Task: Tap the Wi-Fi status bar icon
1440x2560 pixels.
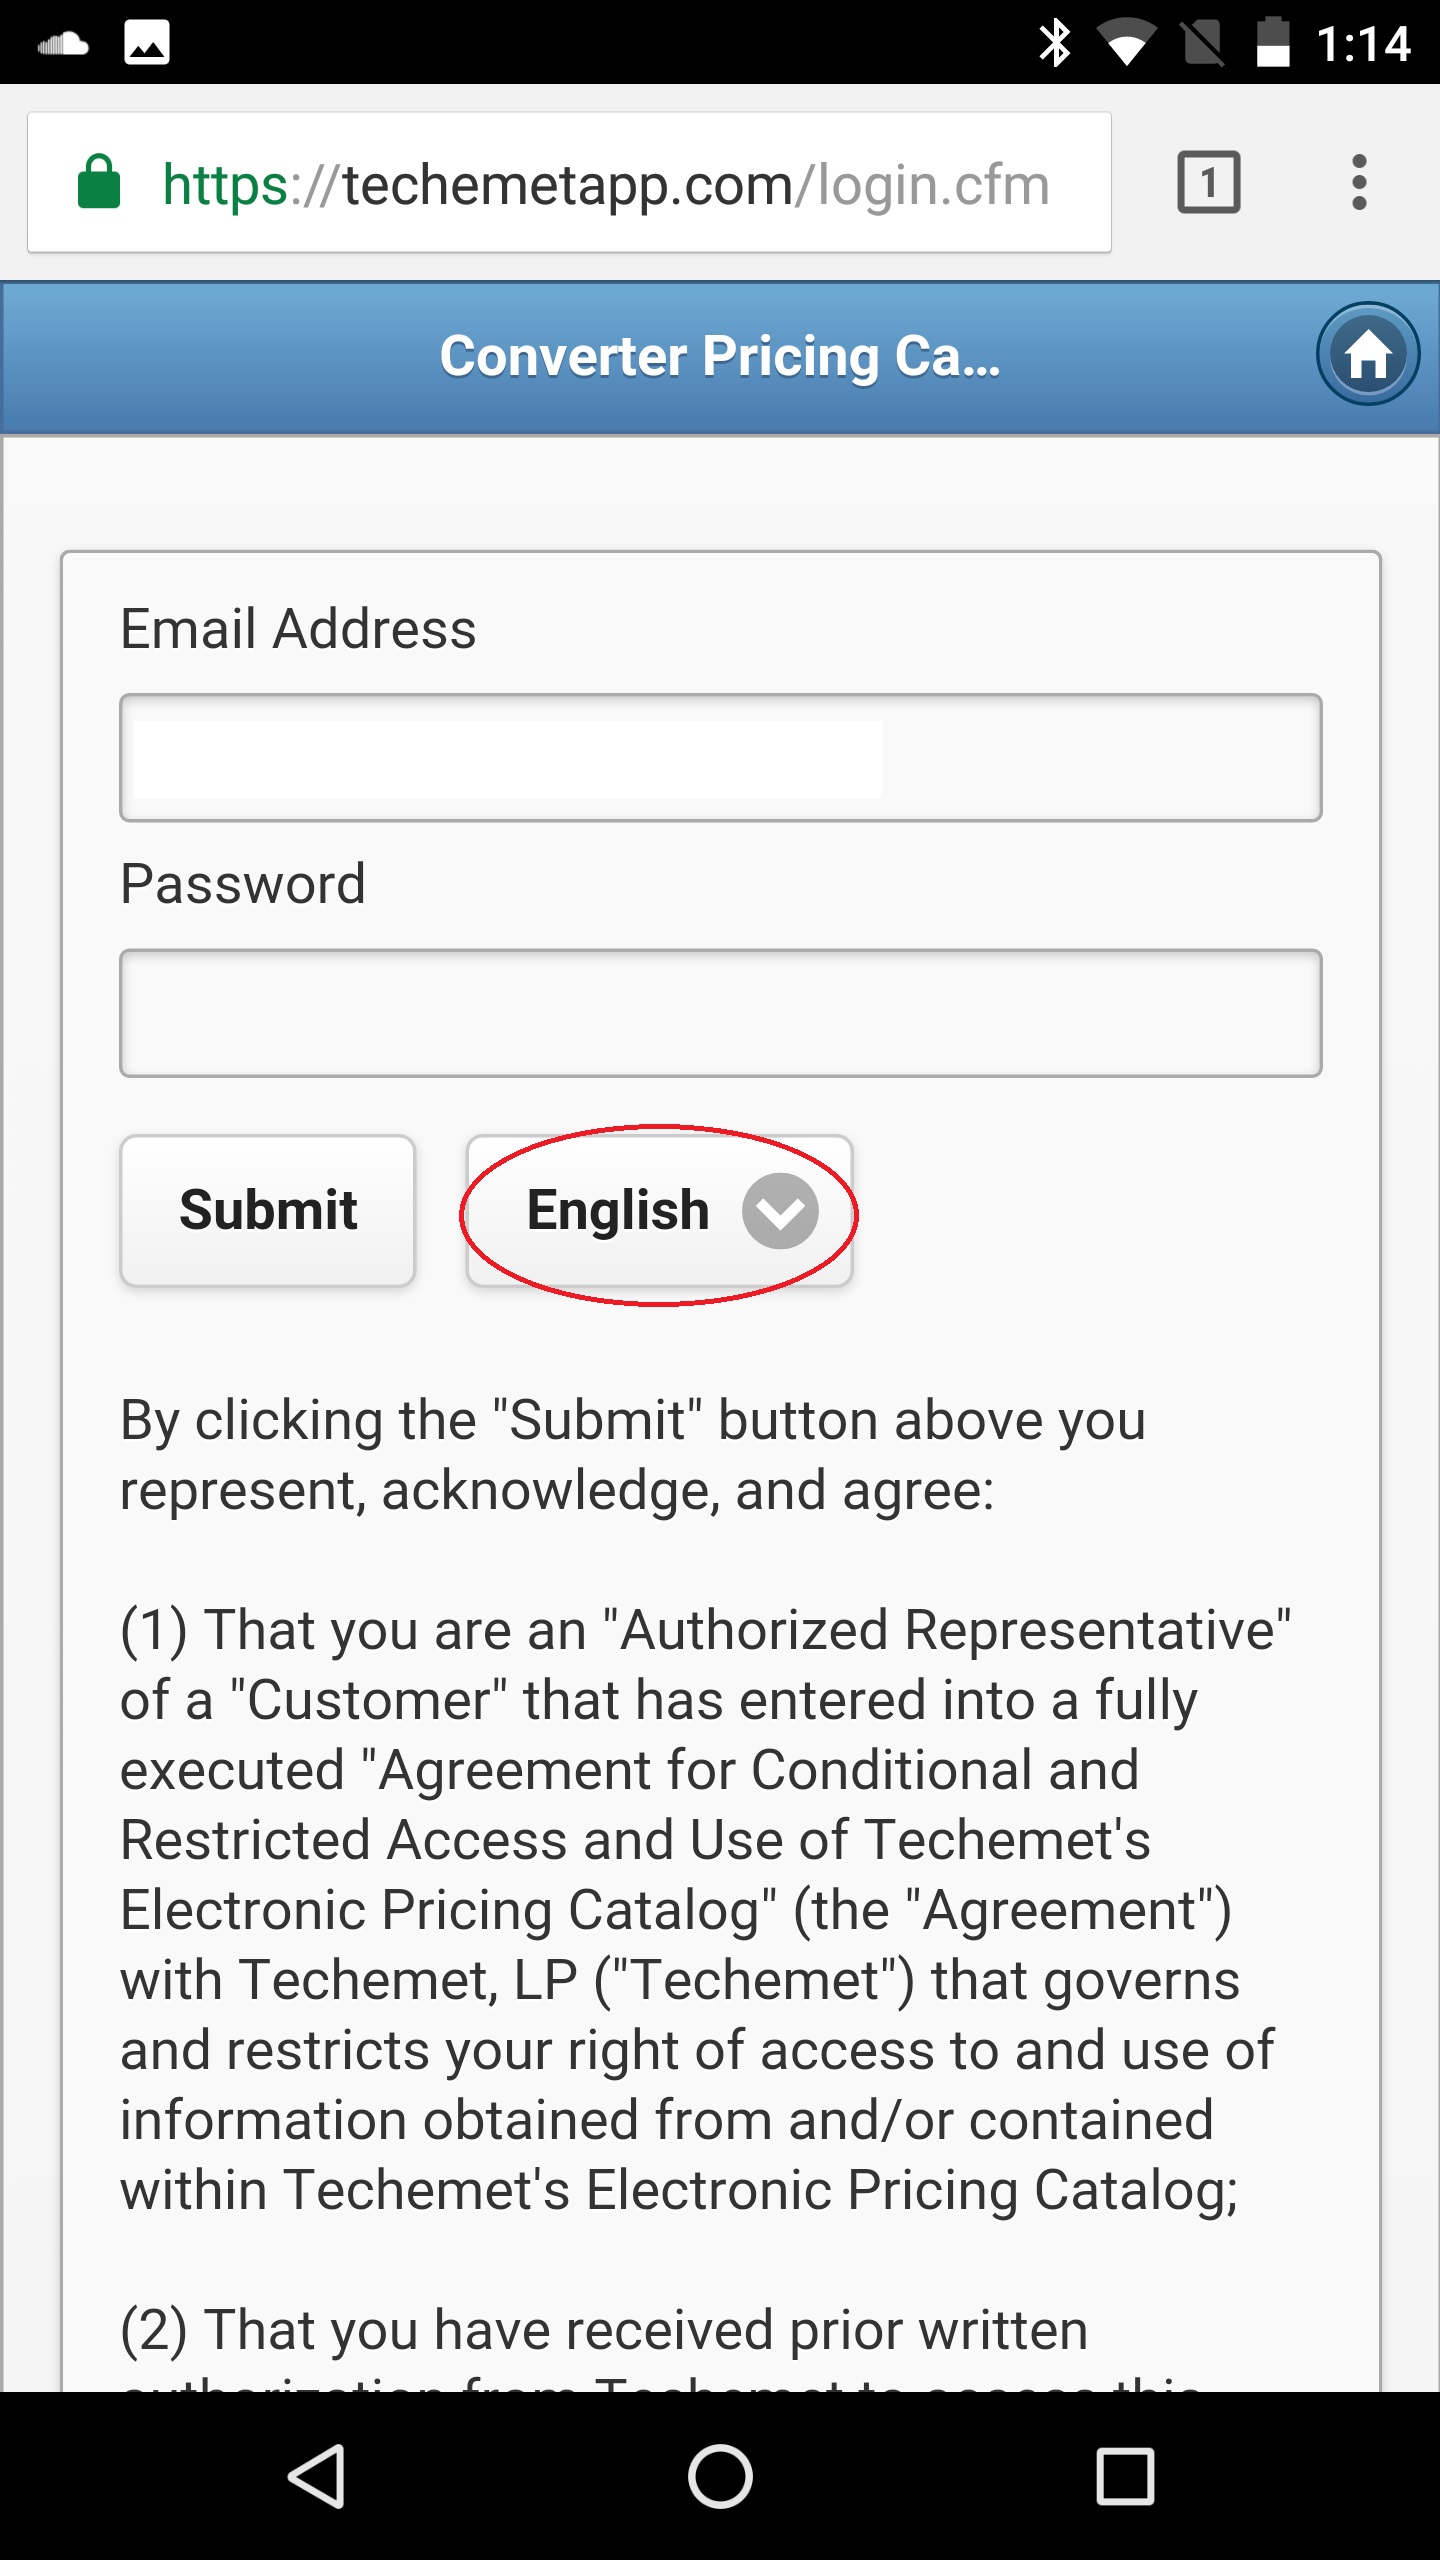Action: [x=1126, y=44]
